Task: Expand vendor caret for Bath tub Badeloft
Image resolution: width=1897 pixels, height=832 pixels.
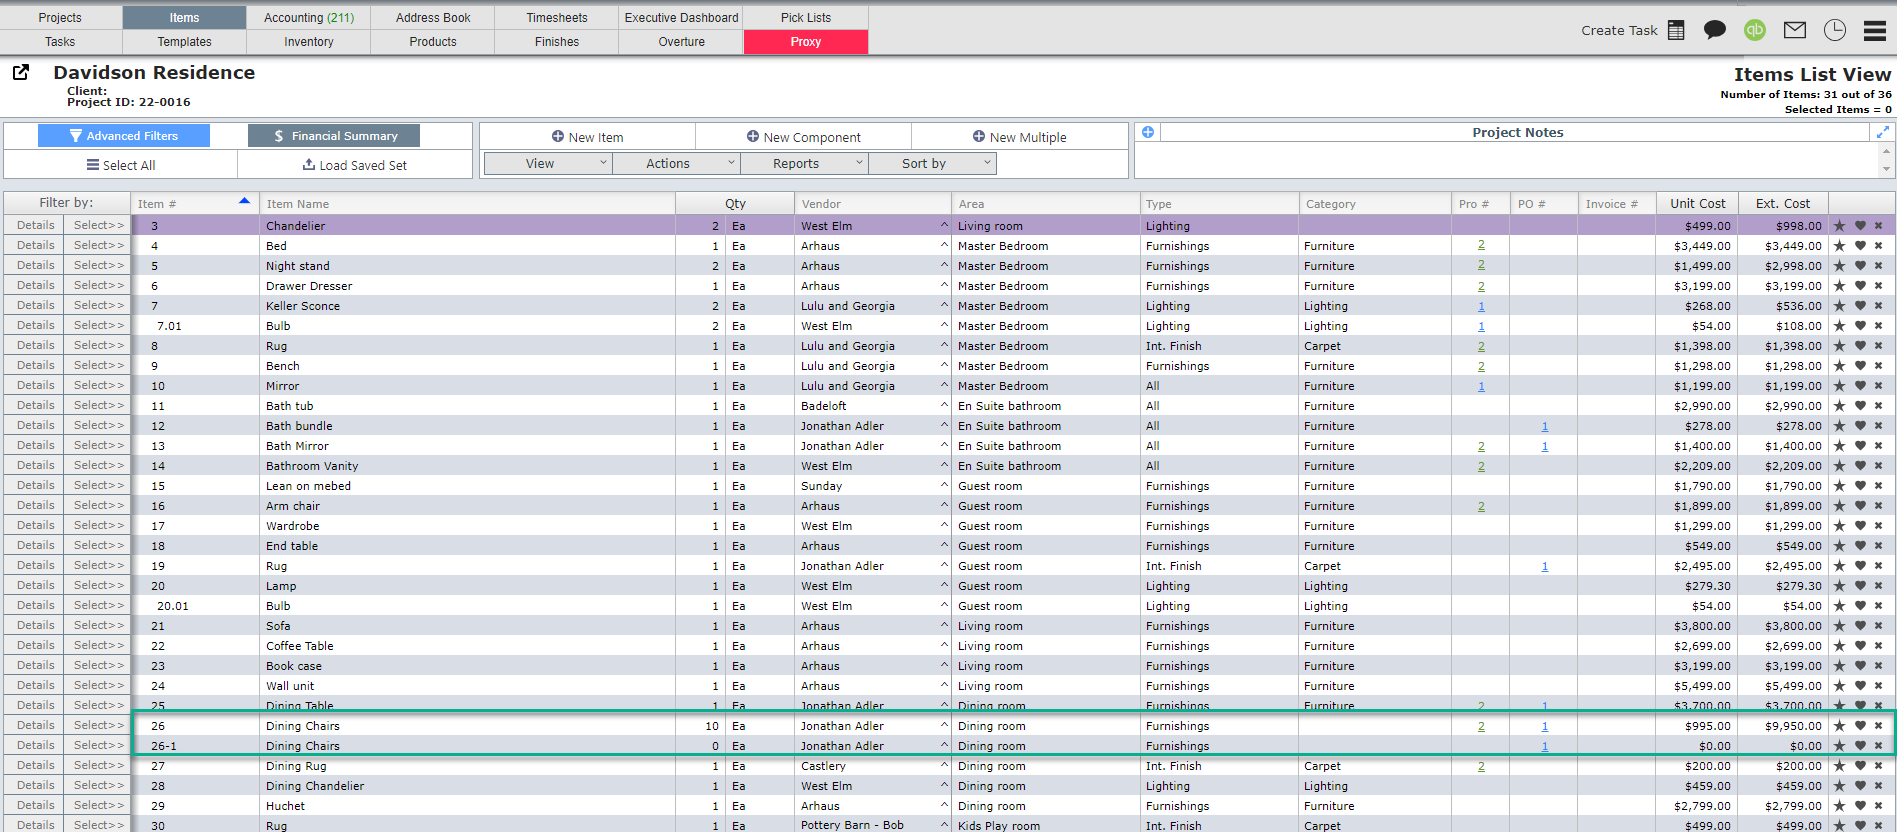Action: tap(944, 405)
